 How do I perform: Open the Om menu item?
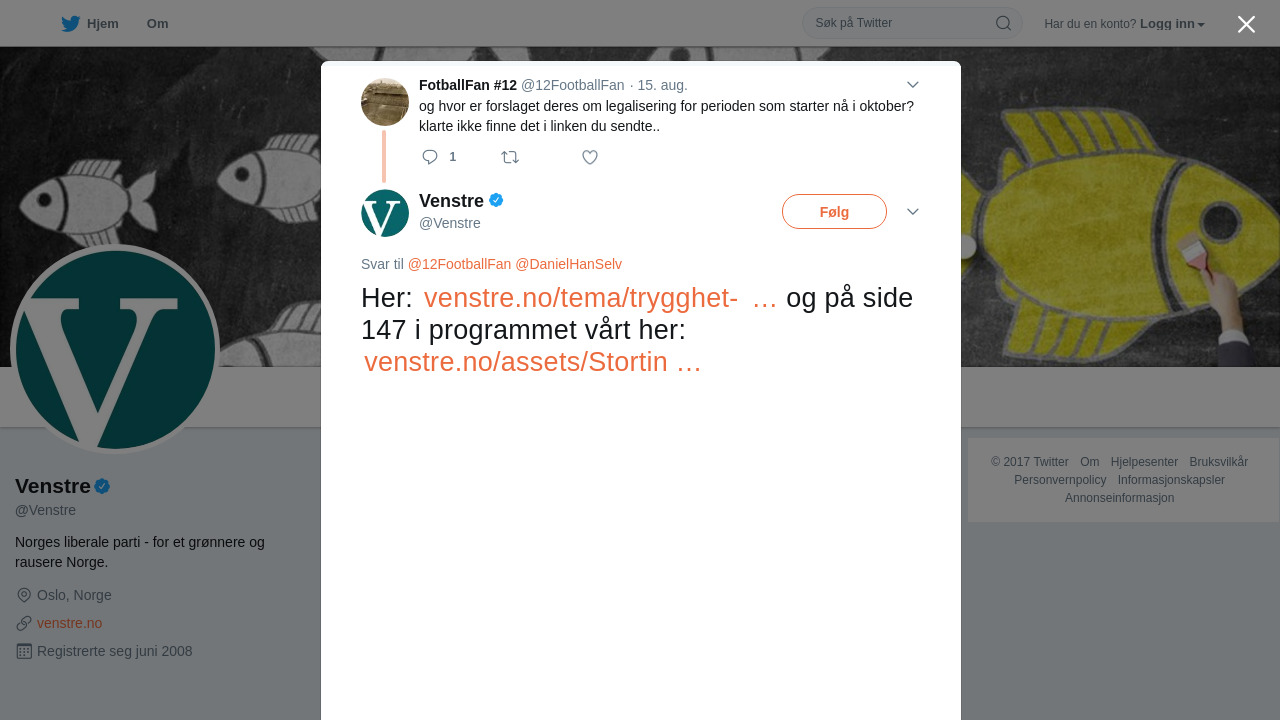(x=157, y=24)
